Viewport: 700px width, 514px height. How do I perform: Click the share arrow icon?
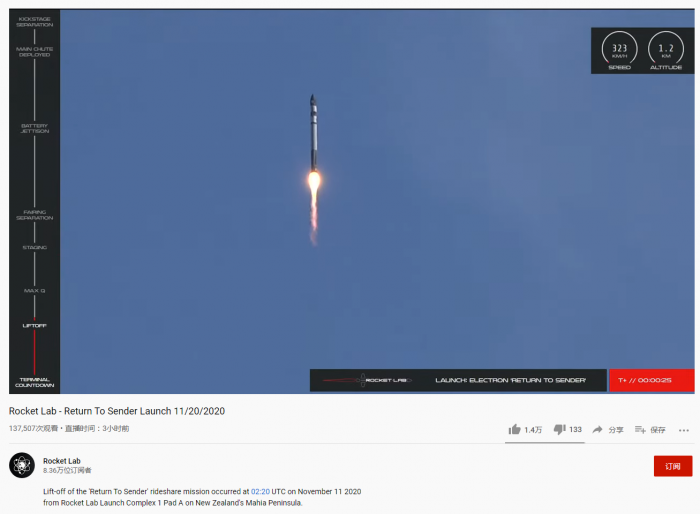597,429
